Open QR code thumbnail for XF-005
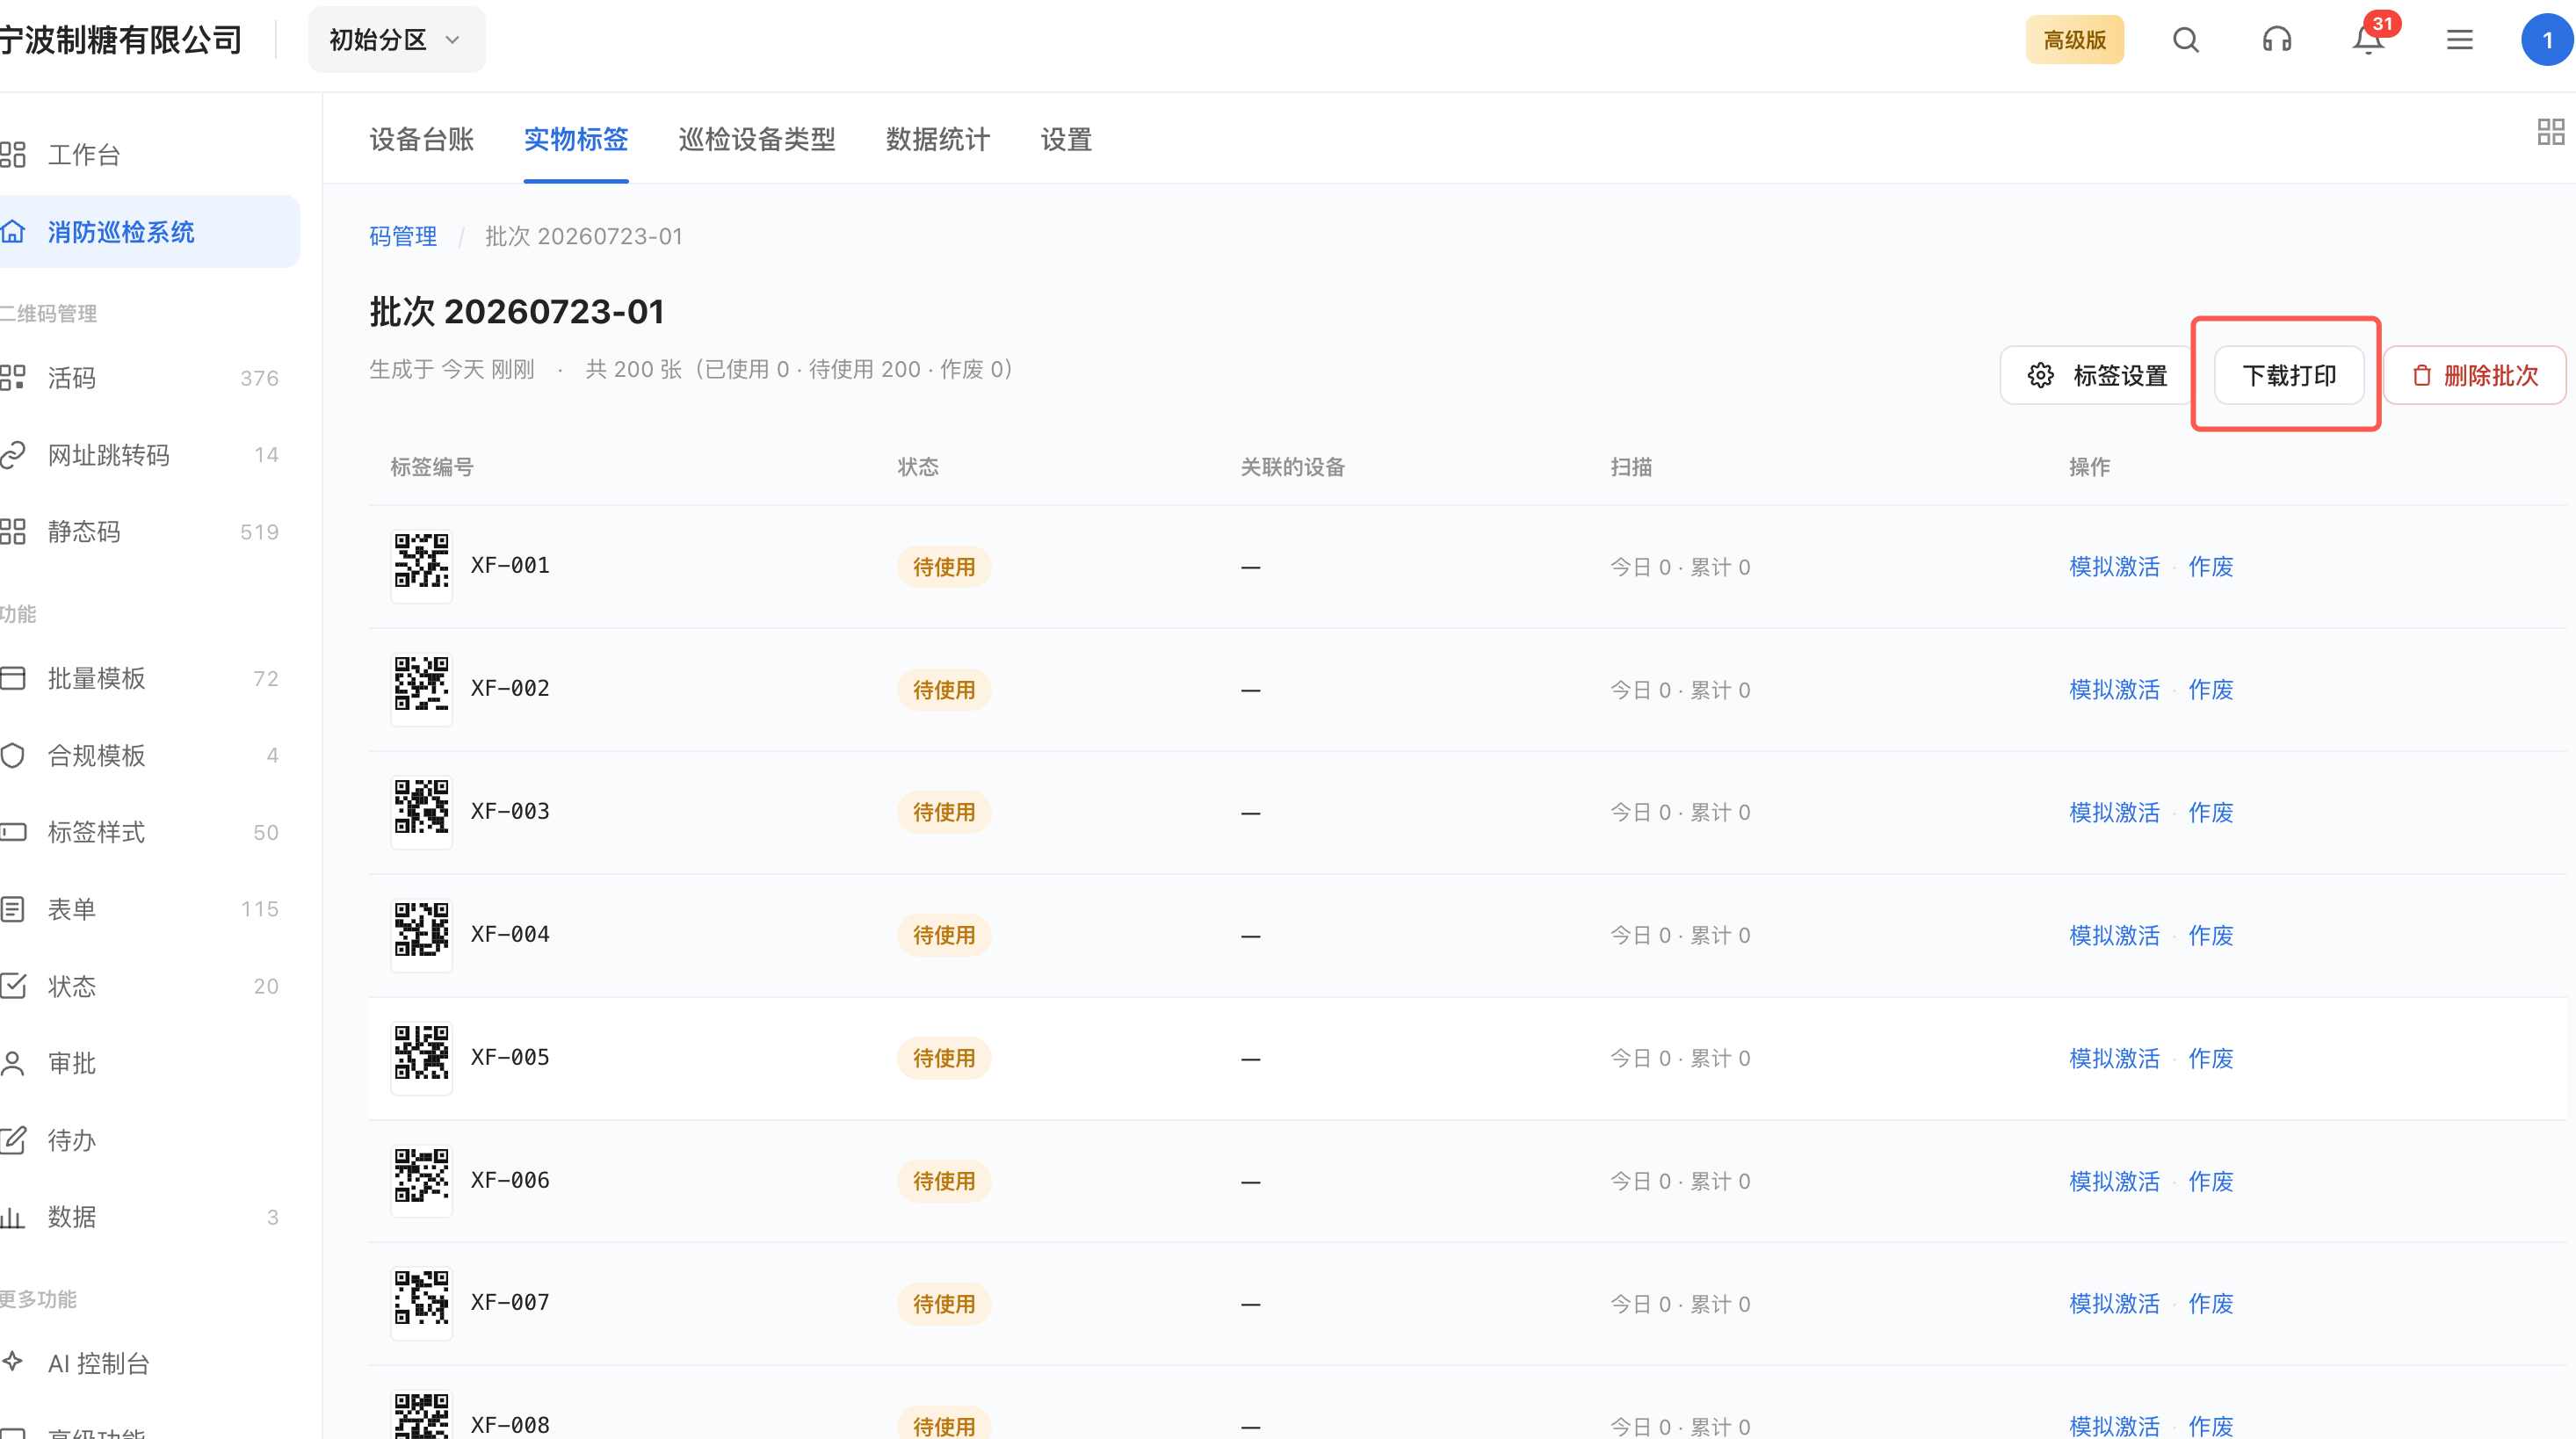This screenshot has height=1439, width=2576. (x=421, y=1058)
